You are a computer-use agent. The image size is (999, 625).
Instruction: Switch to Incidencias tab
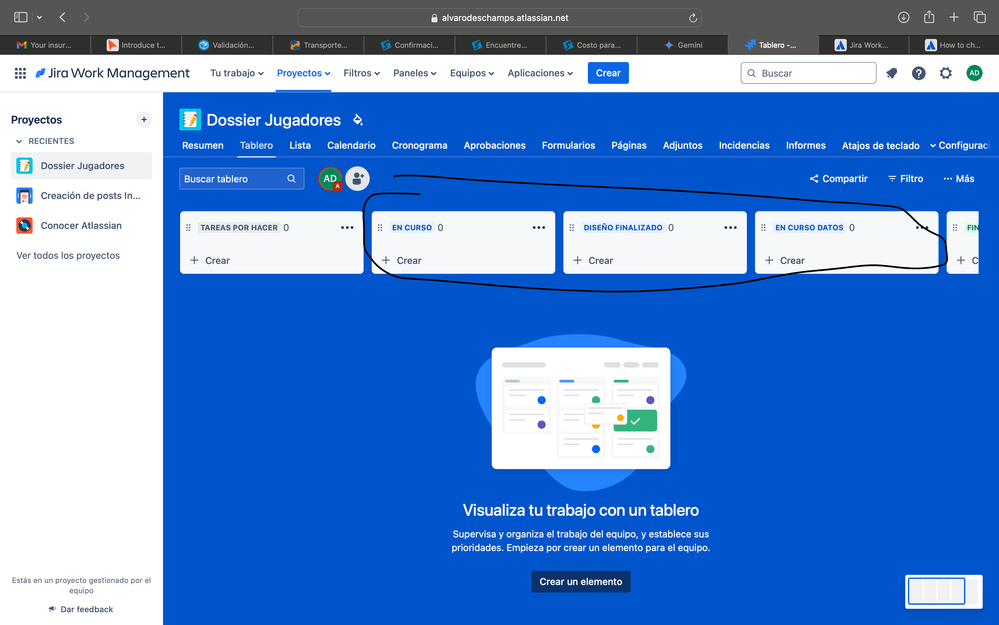[744, 146]
